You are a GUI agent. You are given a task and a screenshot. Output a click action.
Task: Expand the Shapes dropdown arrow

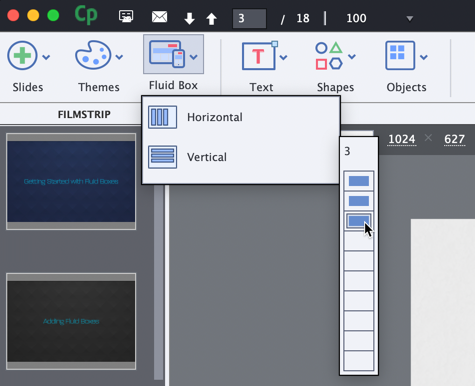[352, 57]
